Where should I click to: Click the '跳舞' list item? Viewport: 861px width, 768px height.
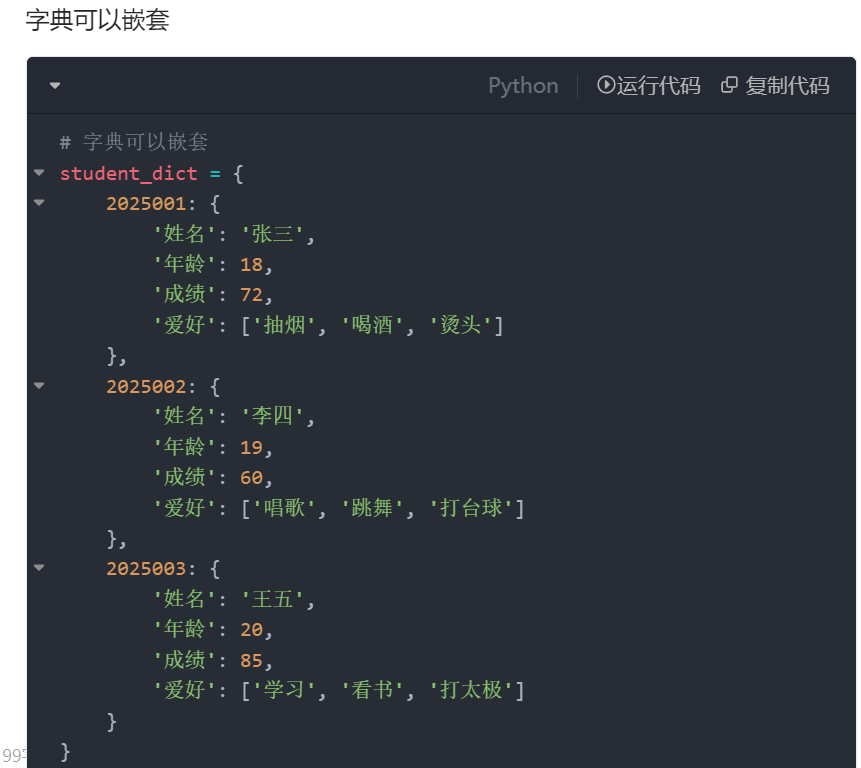pos(372,508)
